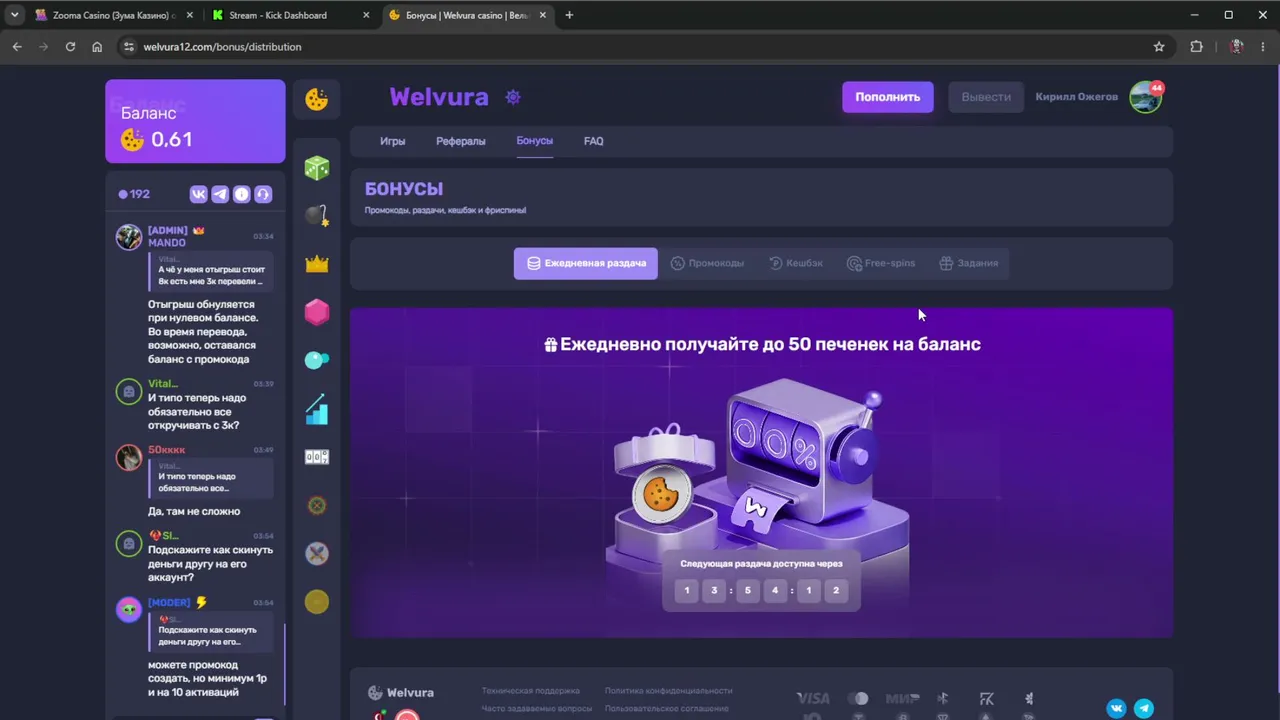View site information in the address bar
1280x720 pixels.
pyautogui.click(x=128, y=47)
